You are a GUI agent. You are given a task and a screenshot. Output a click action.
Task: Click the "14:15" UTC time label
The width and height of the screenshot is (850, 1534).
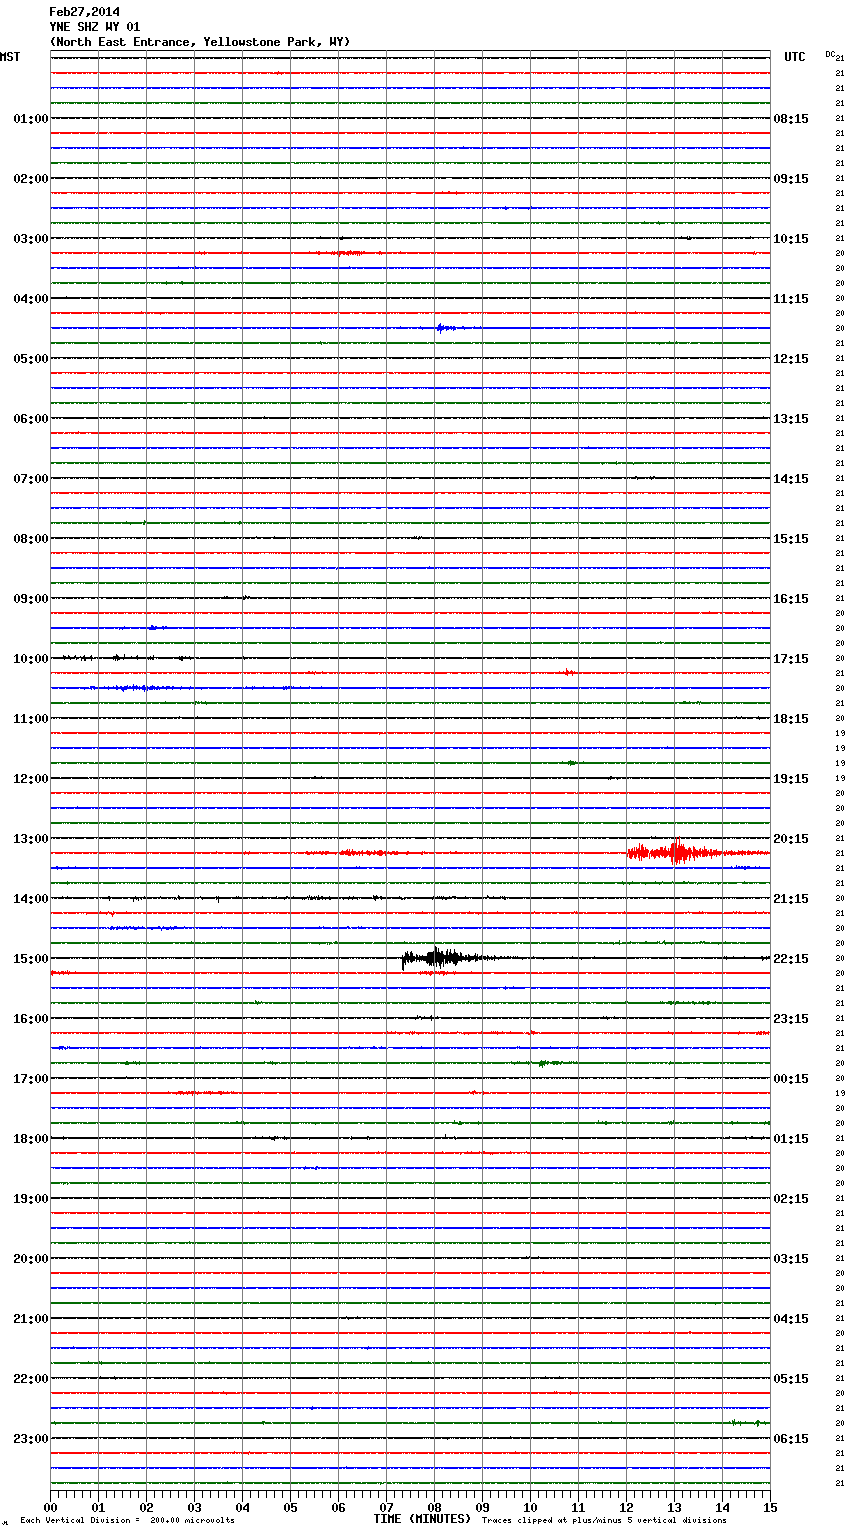(x=791, y=479)
